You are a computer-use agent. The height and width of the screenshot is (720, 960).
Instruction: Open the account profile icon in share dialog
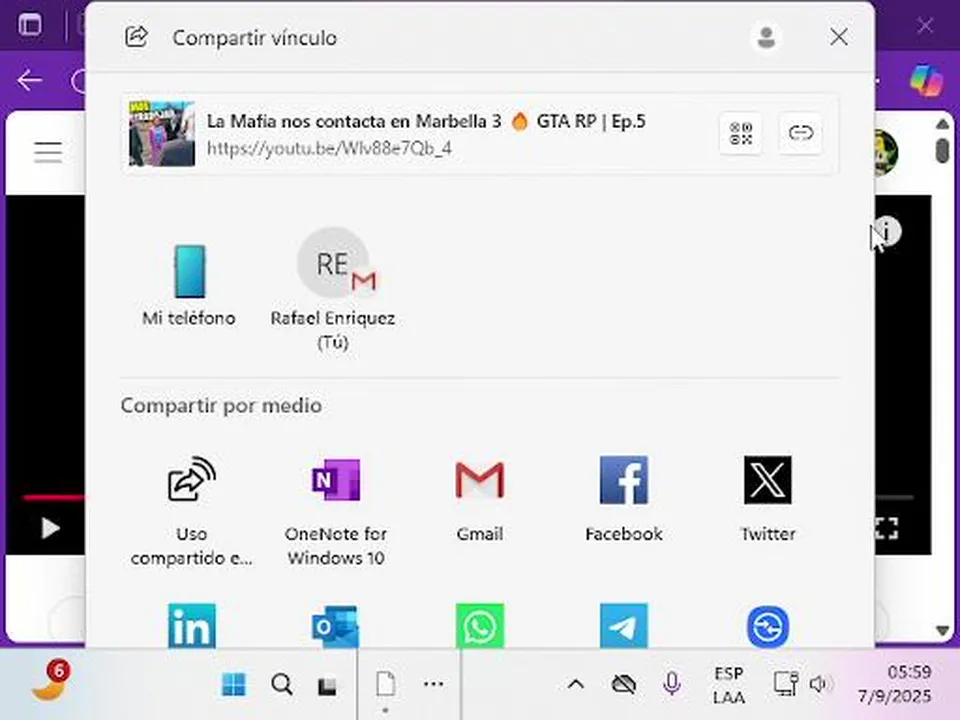pos(767,37)
